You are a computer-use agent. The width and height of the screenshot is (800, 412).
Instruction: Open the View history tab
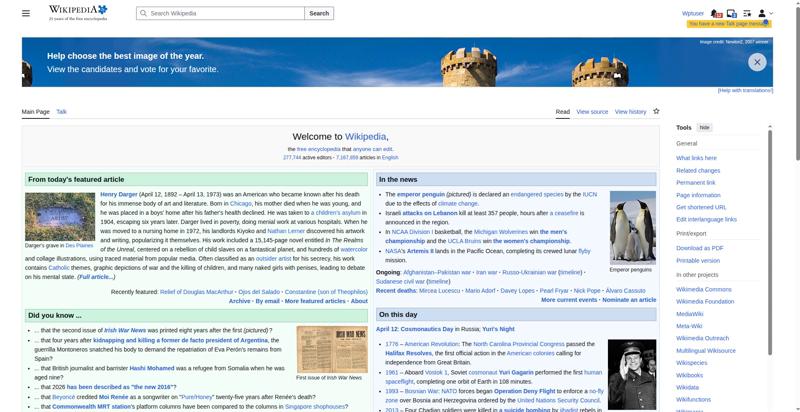[x=630, y=112]
